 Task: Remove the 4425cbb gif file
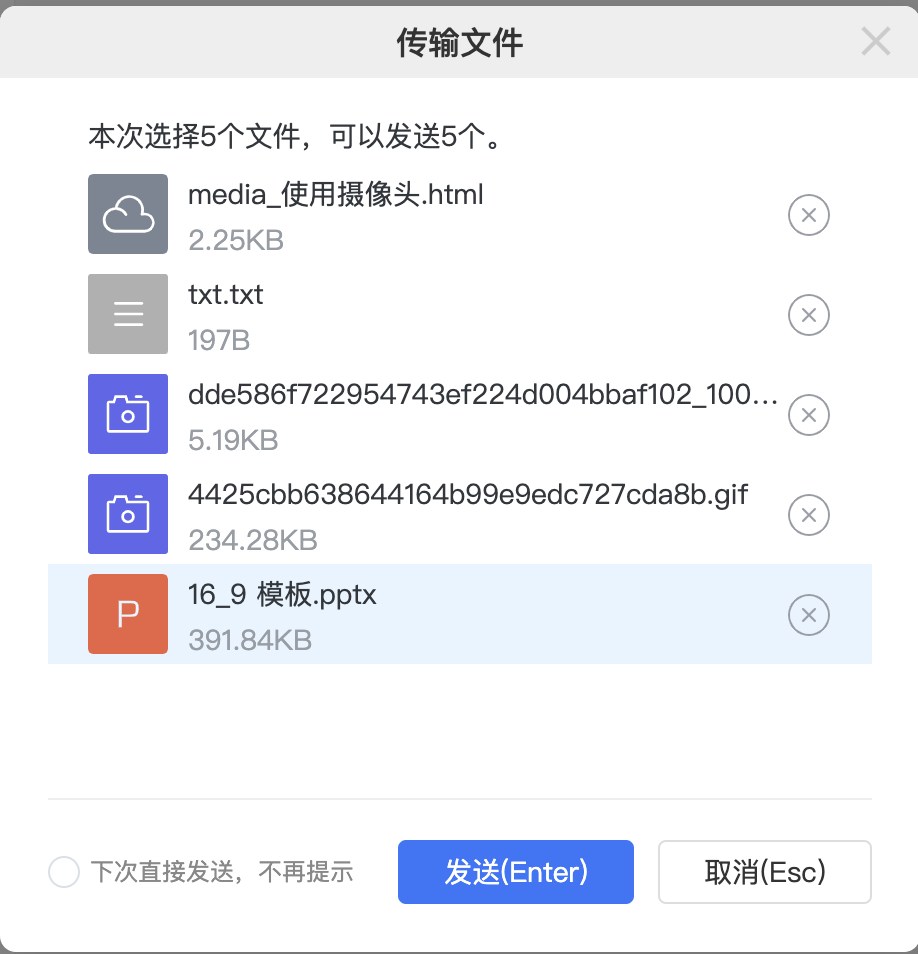809,515
